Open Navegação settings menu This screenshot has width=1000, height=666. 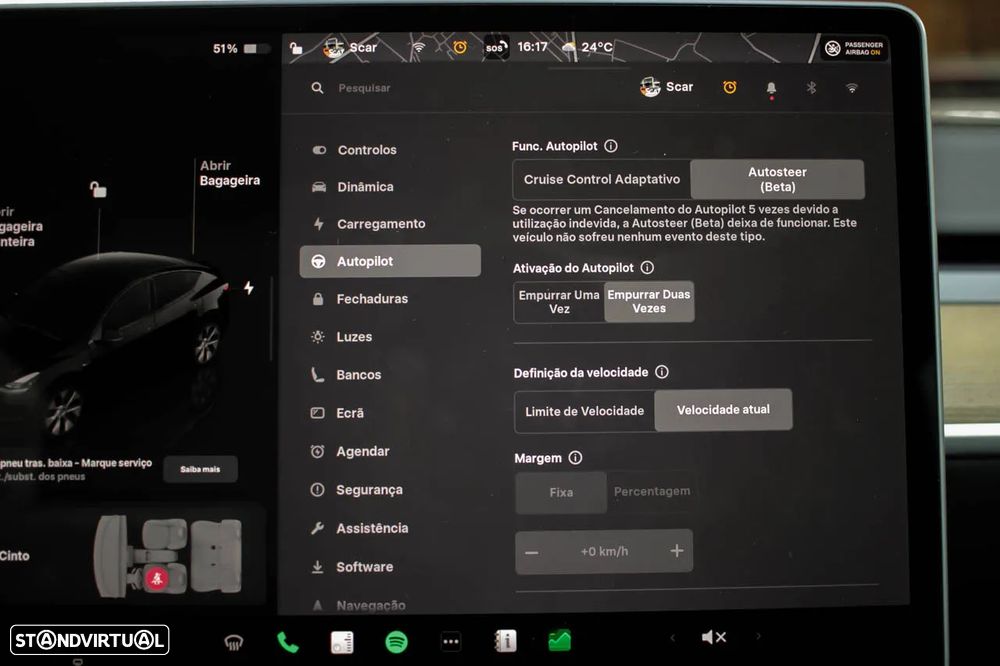pos(390,605)
